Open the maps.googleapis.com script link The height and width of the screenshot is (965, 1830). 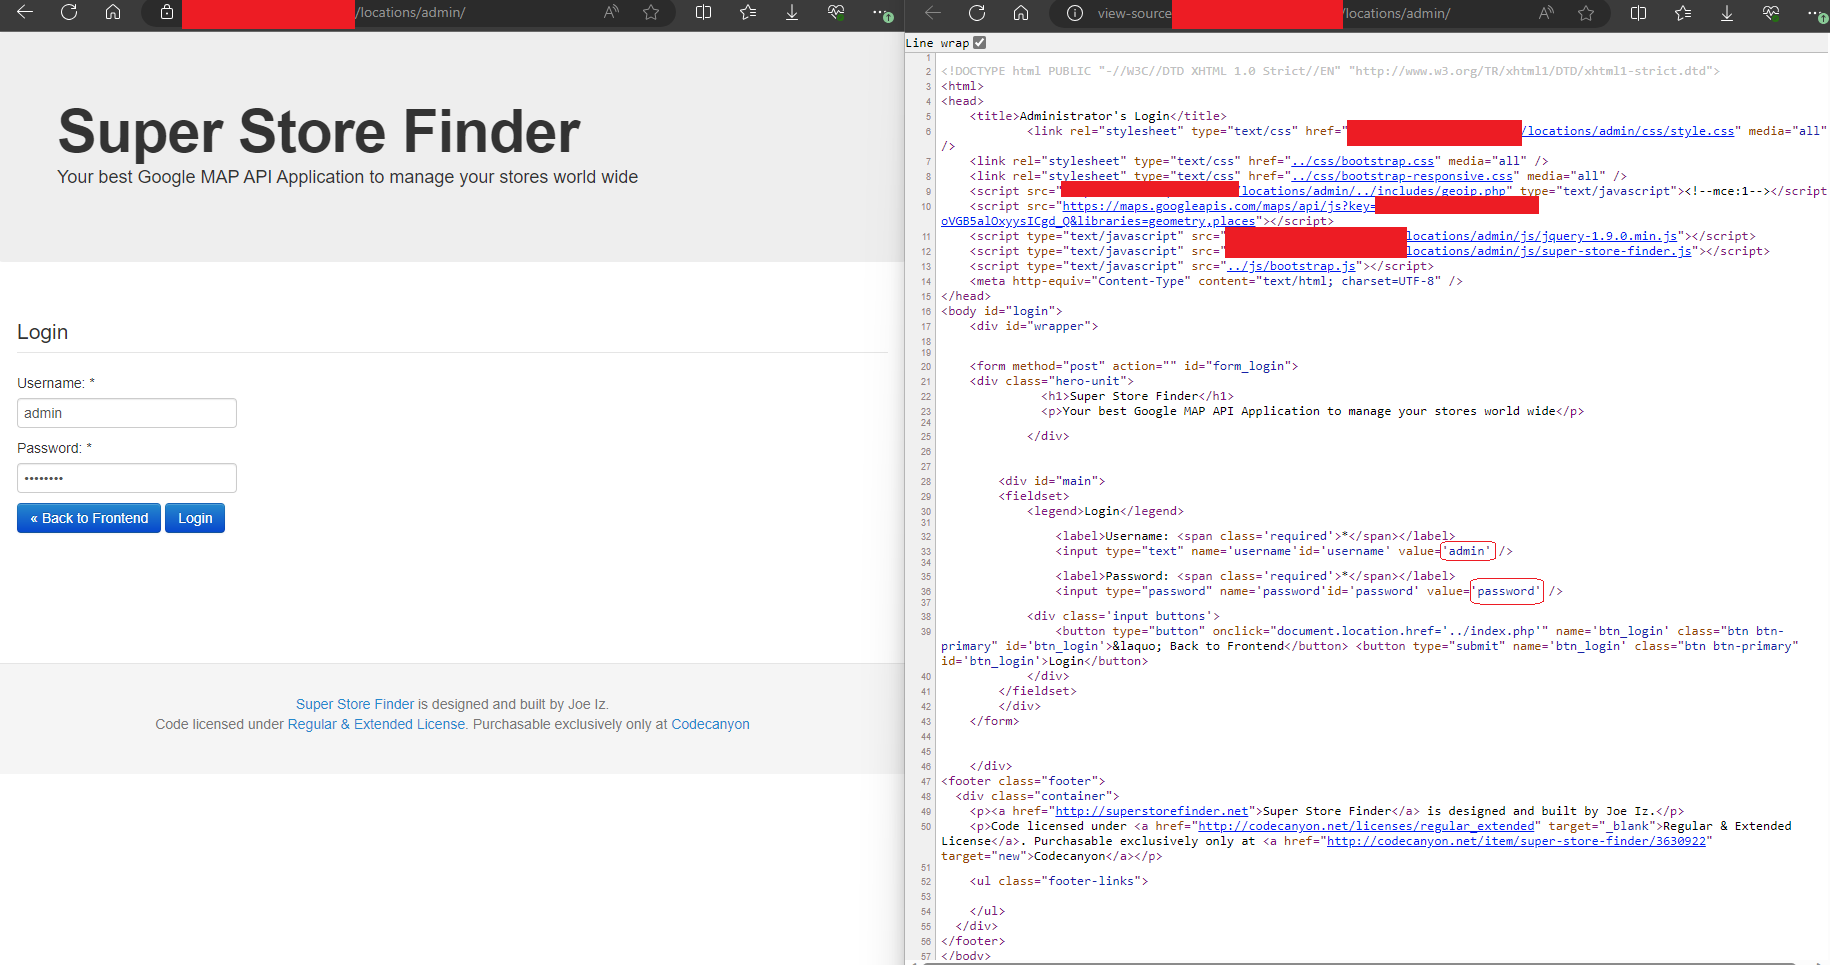click(1219, 206)
